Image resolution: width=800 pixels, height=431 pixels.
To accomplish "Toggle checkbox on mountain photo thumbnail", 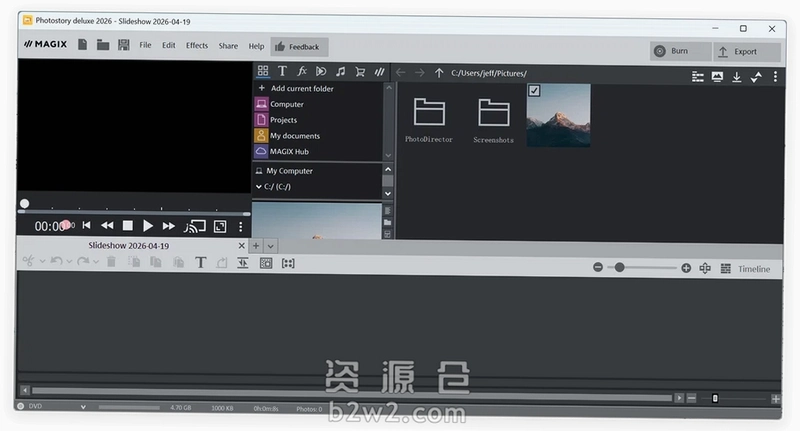I will [534, 91].
